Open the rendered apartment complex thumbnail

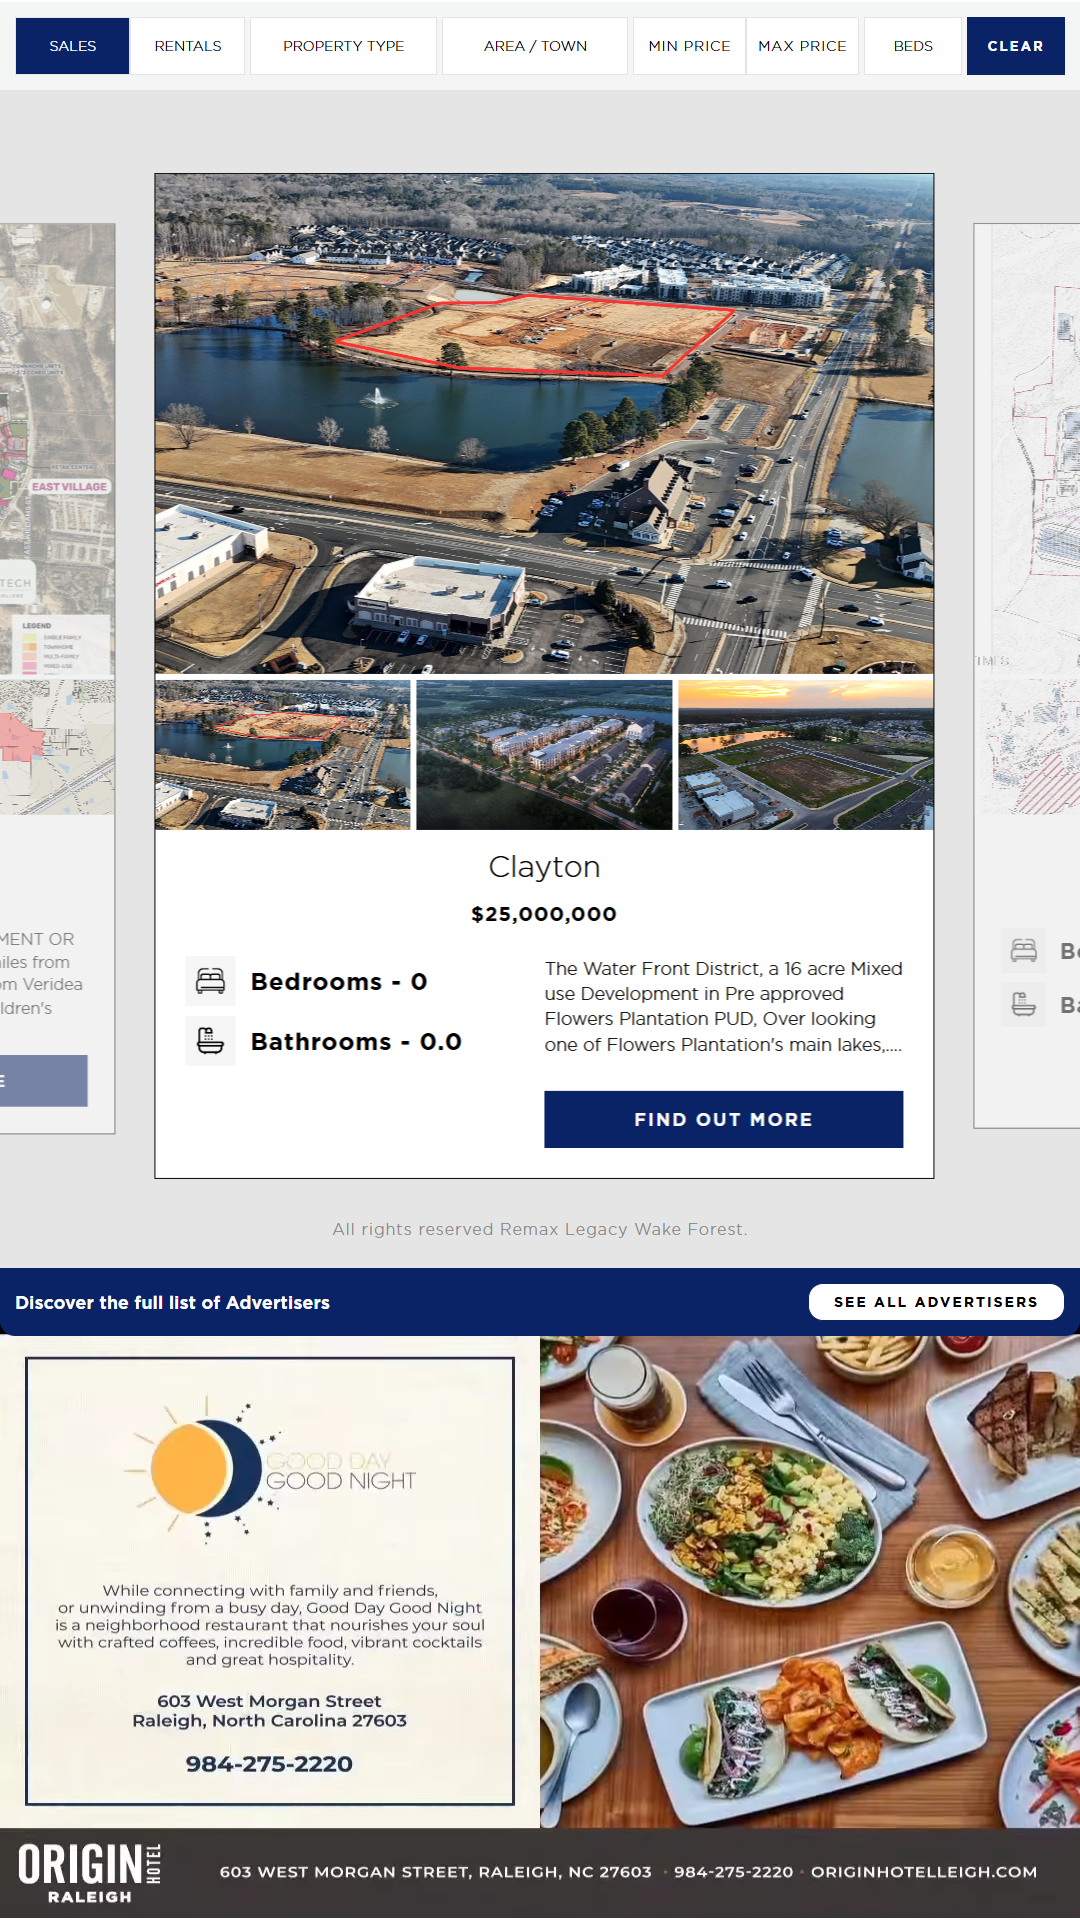544,755
